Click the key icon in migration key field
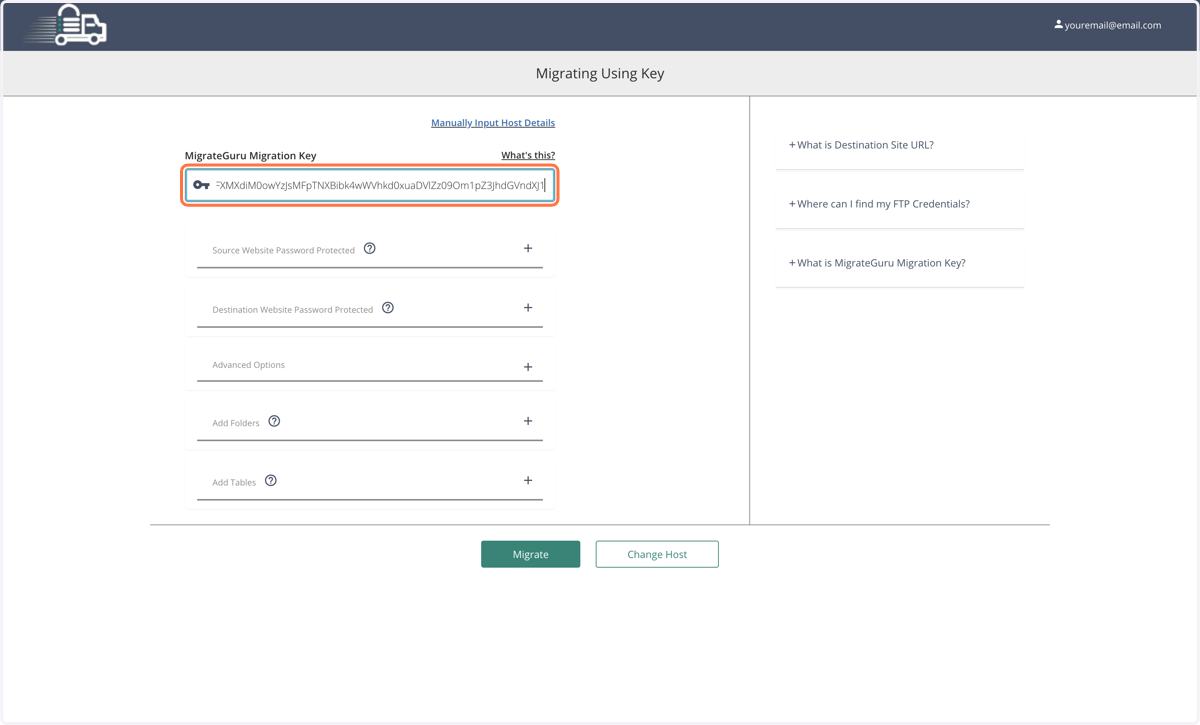This screenshot has height=725, width=1200. point(201,185)
